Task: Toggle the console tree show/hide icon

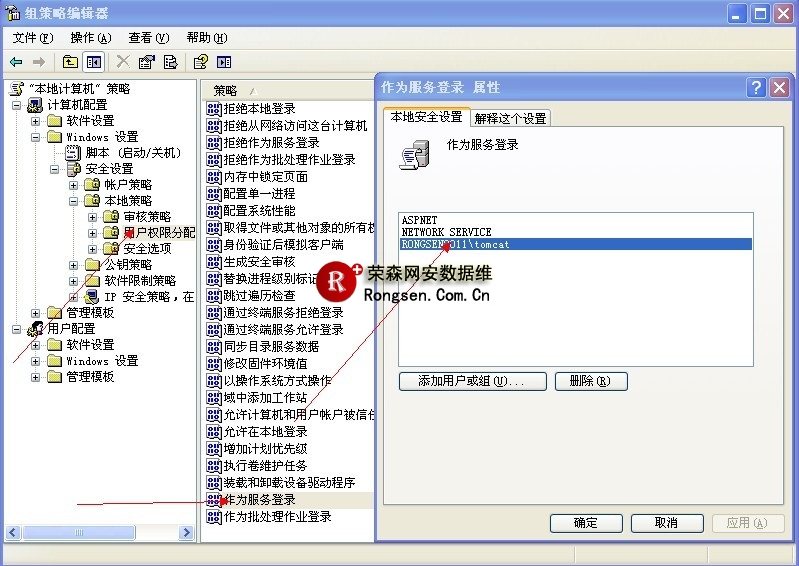Action: coord(93,62)
